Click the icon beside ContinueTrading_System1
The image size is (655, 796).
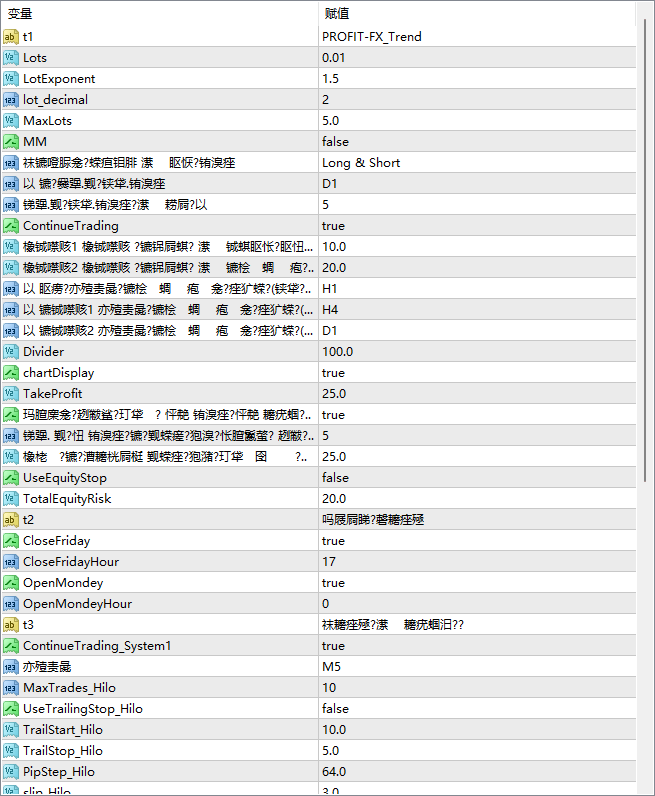point(11,646)
